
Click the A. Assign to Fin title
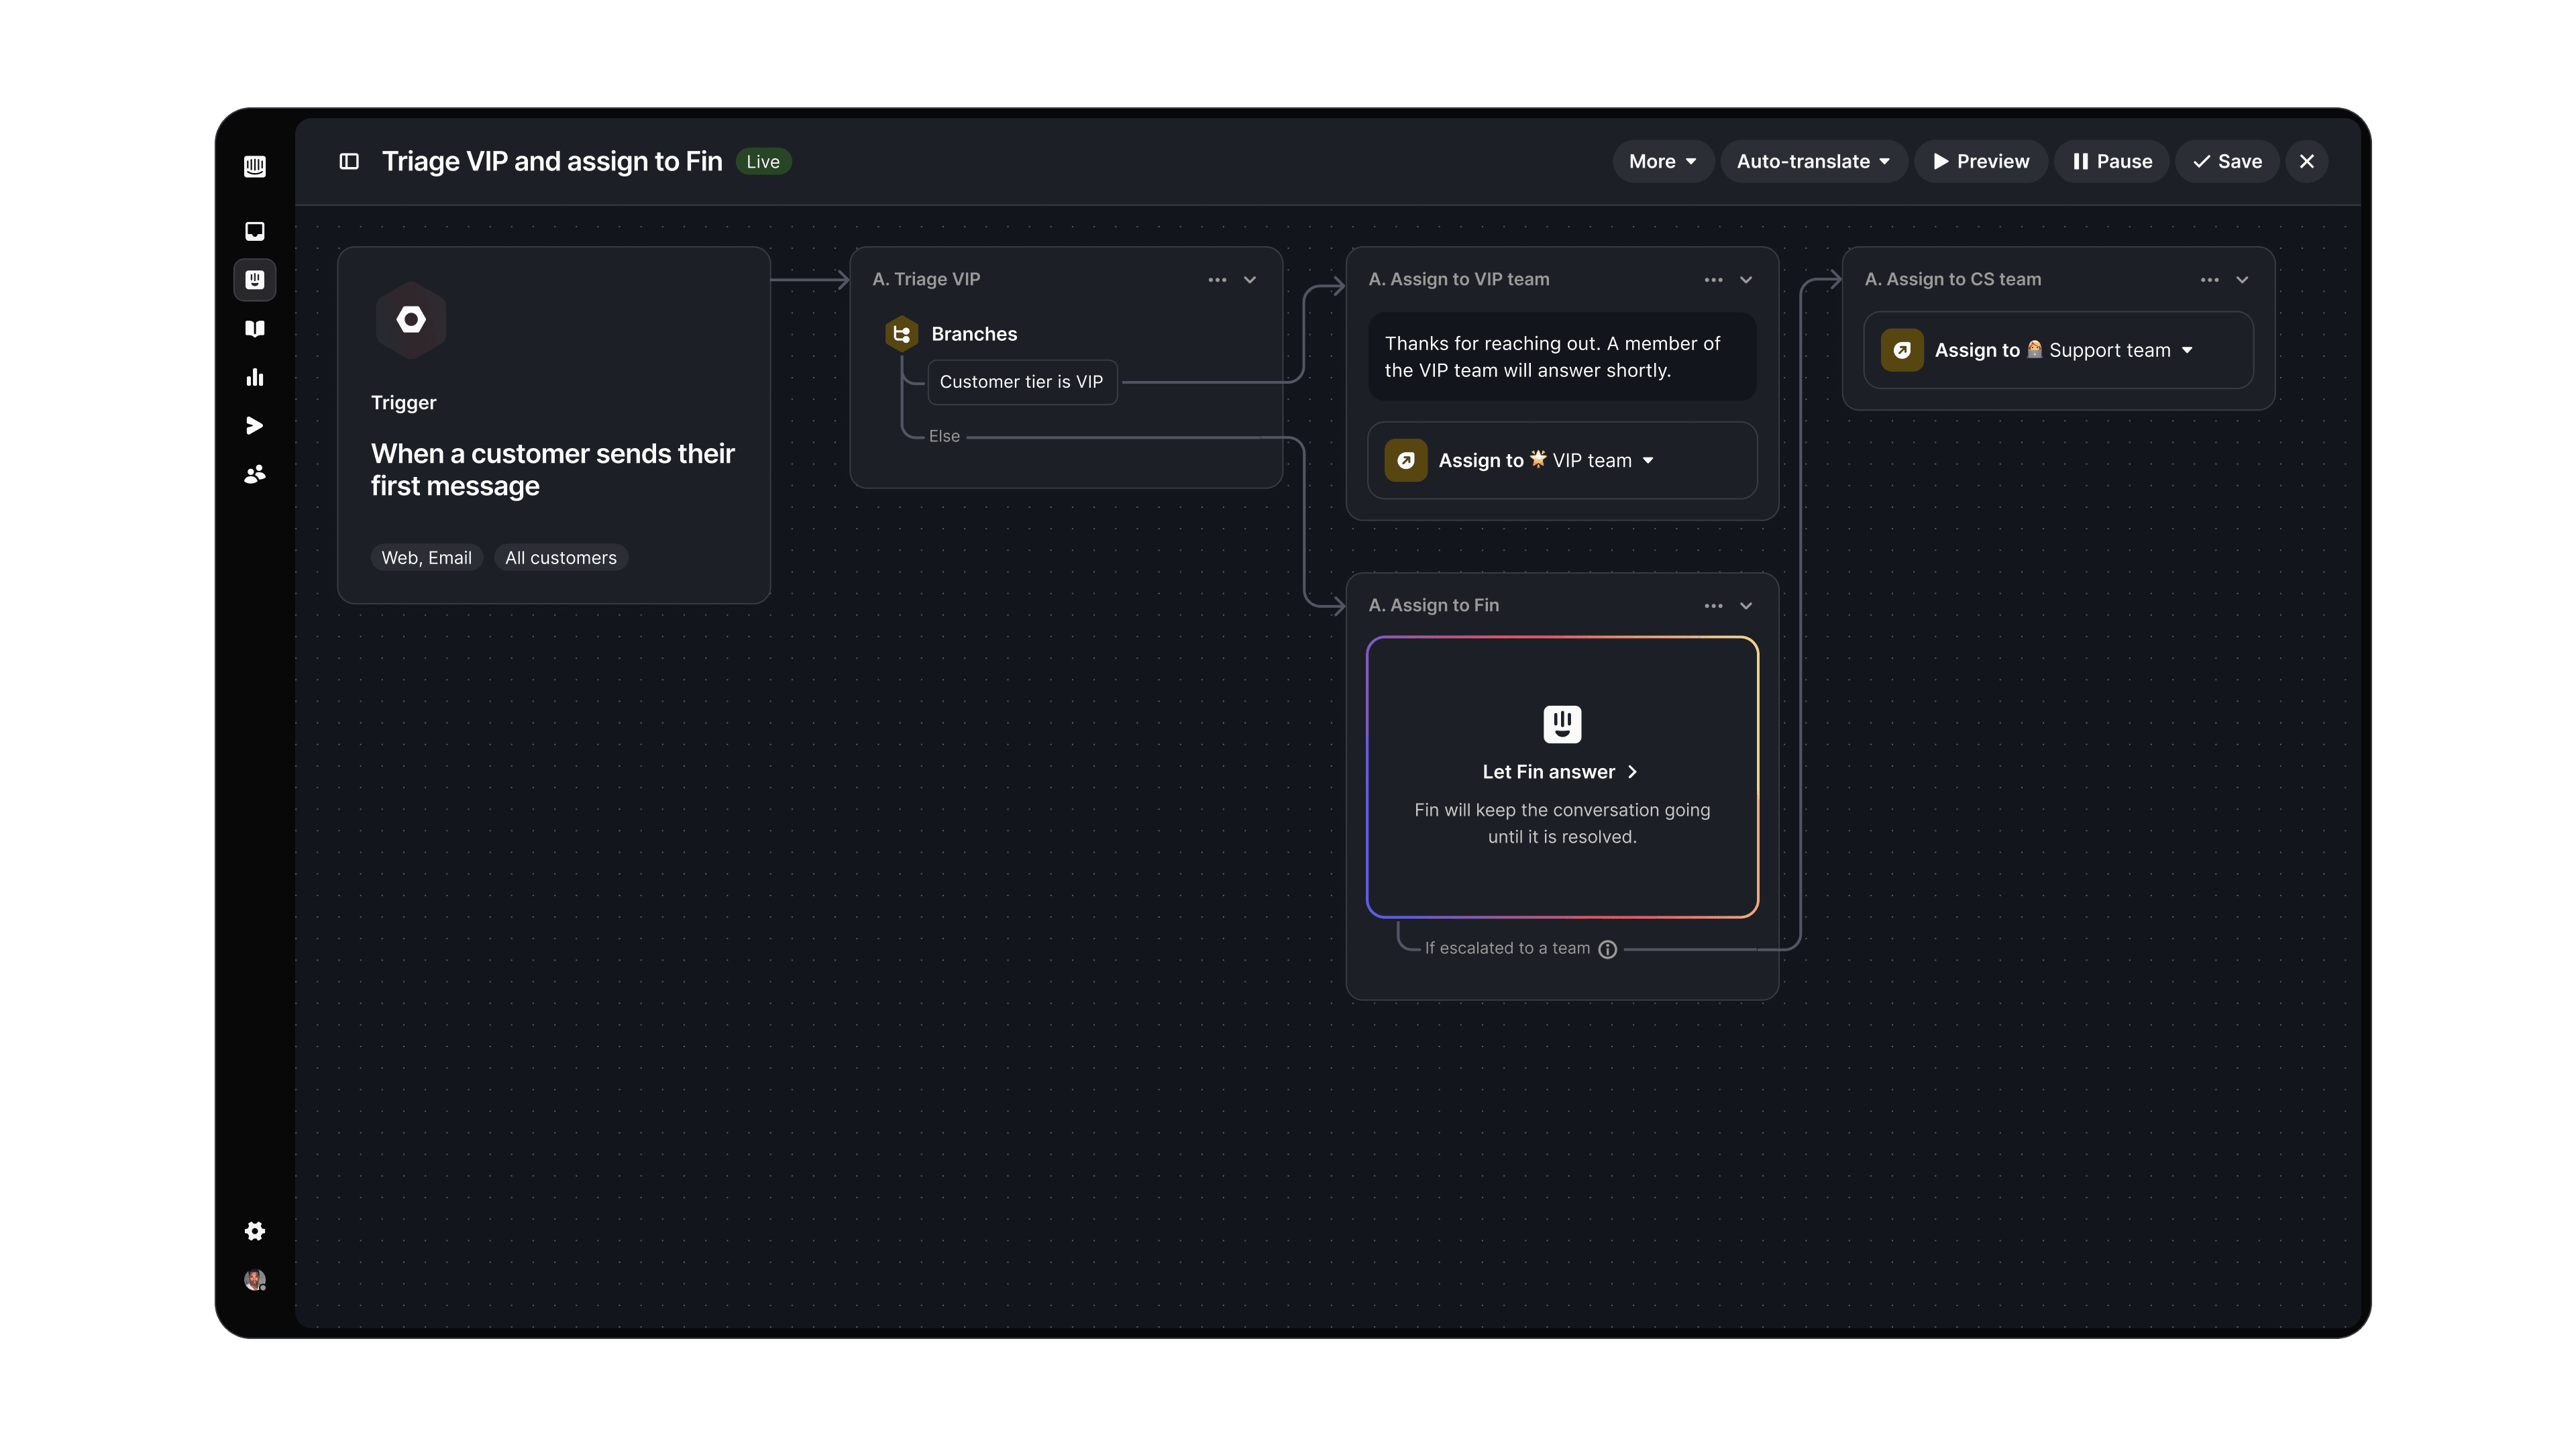pyautogui.click(x=1433, y=605)
